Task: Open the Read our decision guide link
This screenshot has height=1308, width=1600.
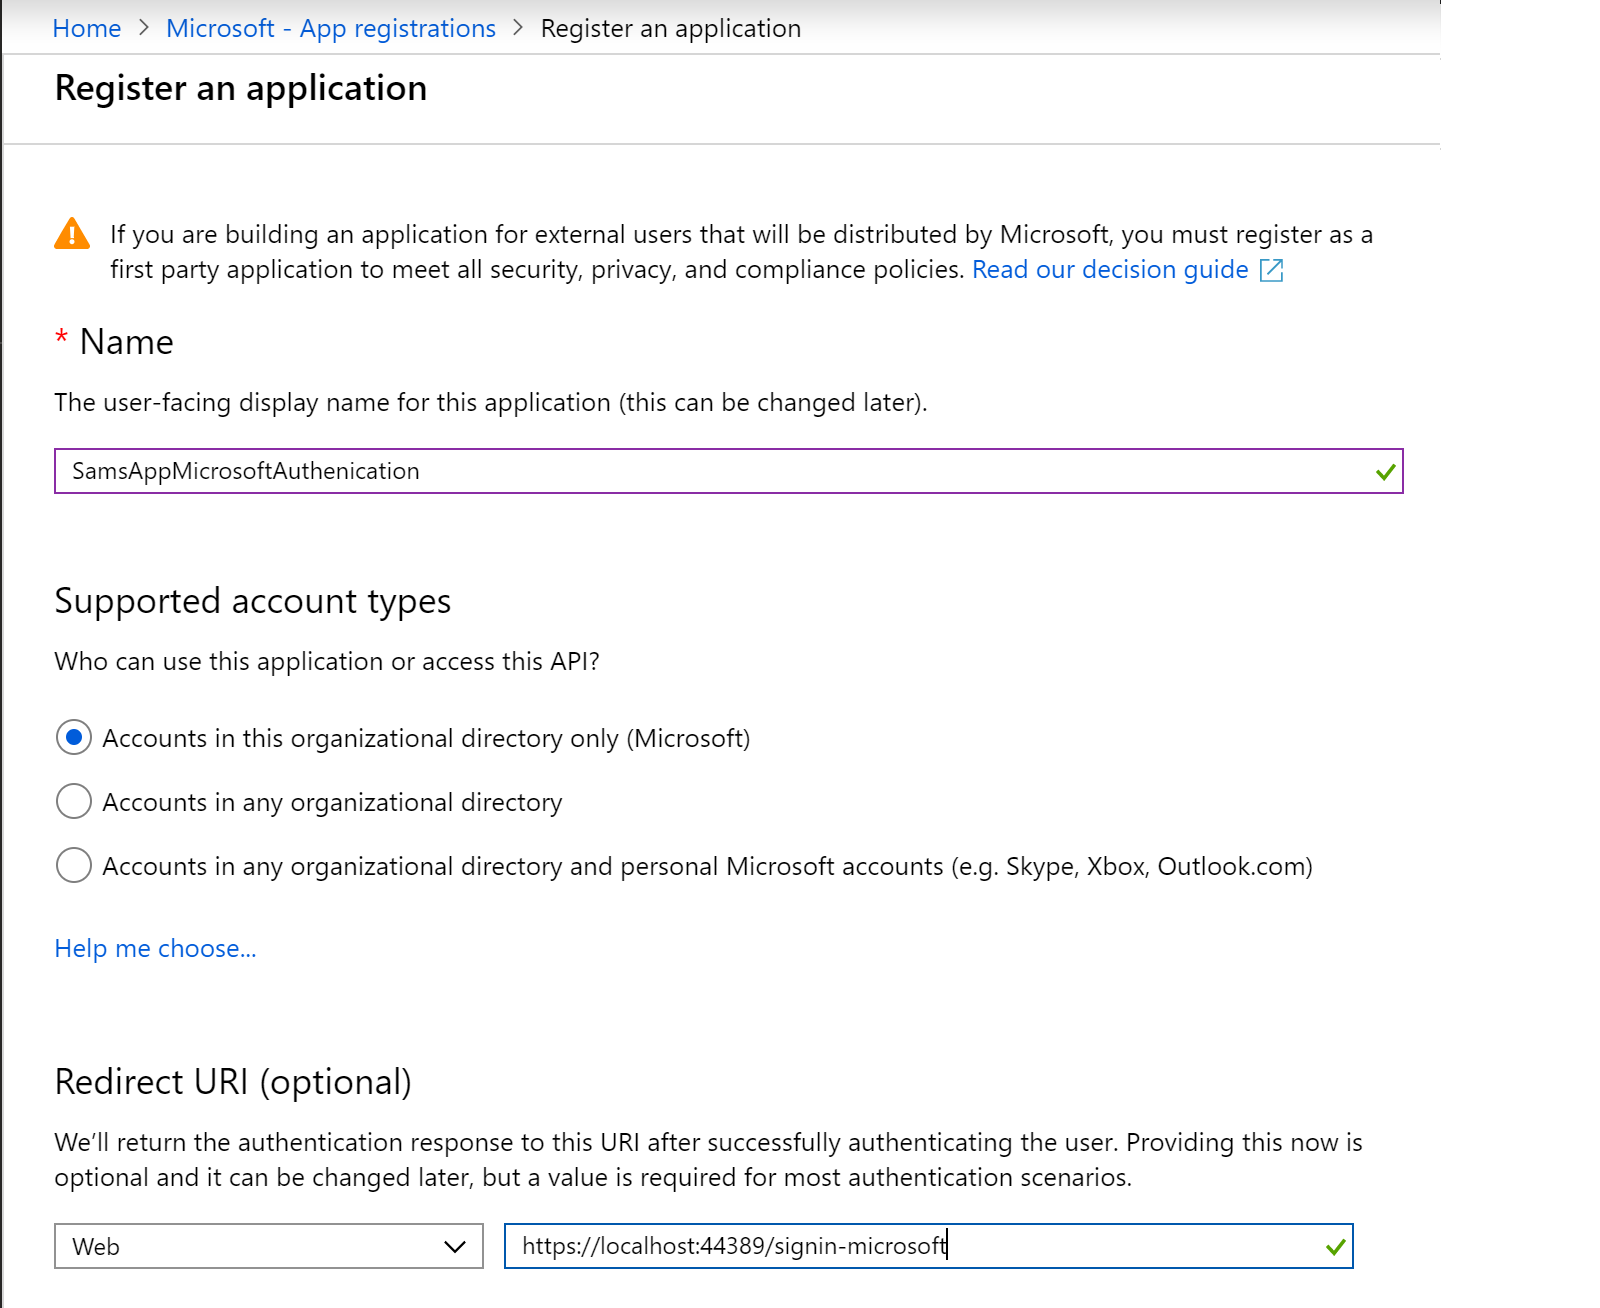Action: [1110, 270]
